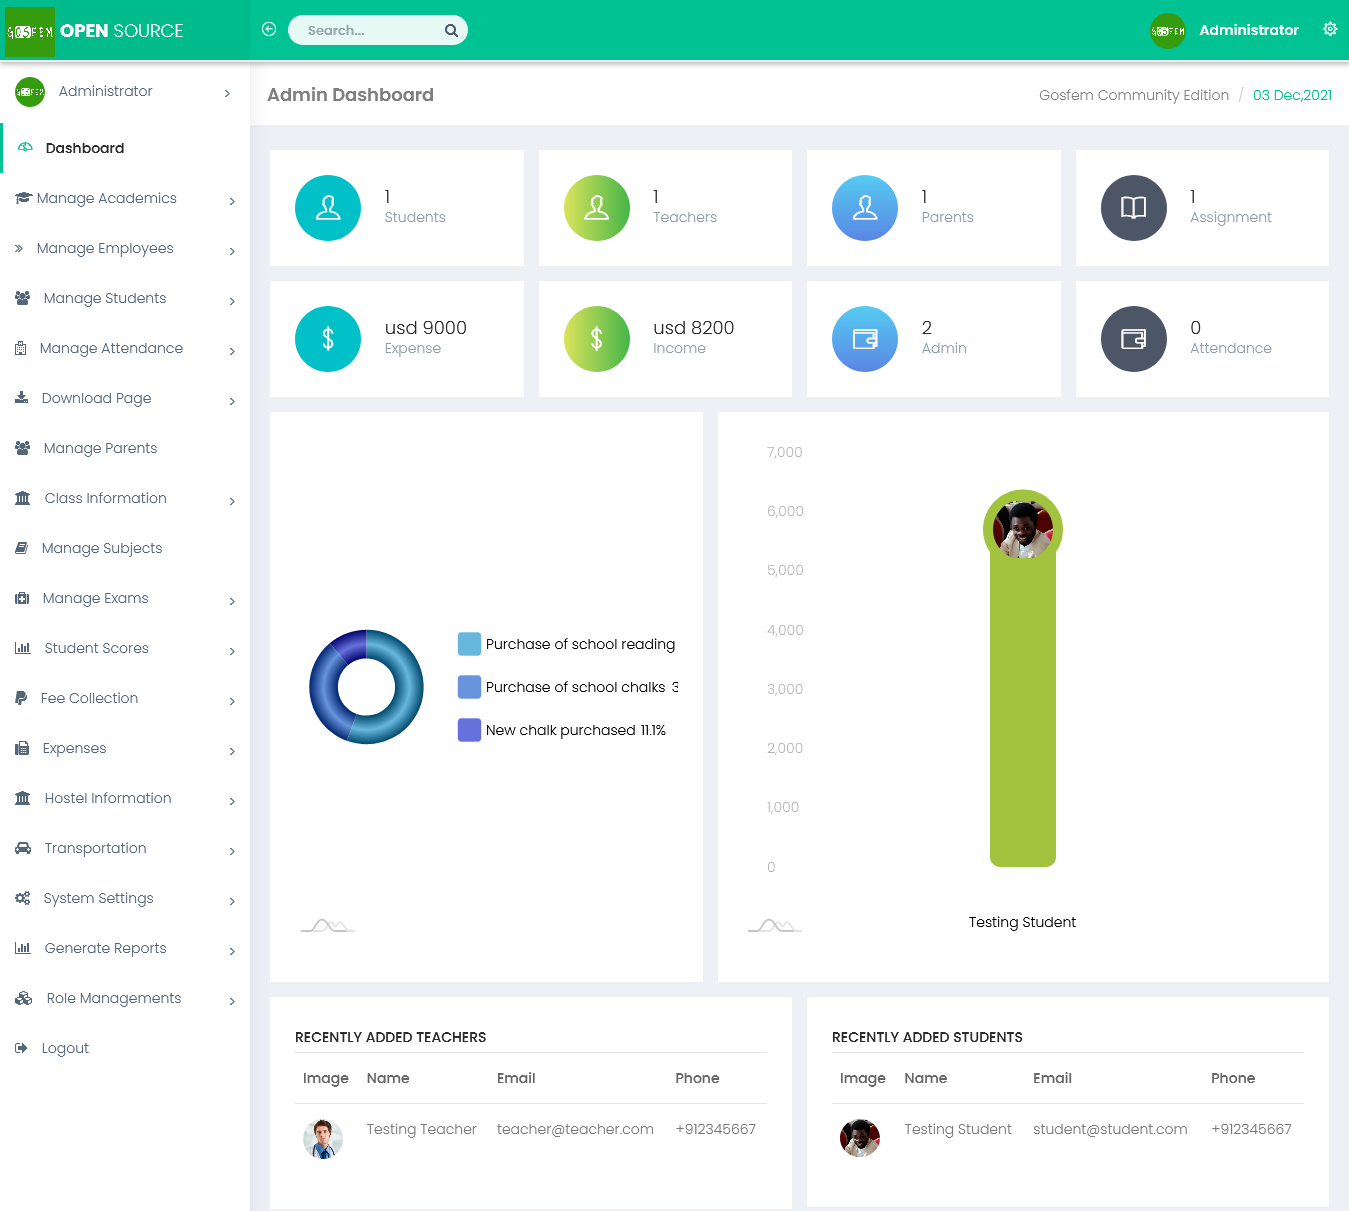
Task: Expand the Administrator profile chevron
Action: (x=227, y=91)
